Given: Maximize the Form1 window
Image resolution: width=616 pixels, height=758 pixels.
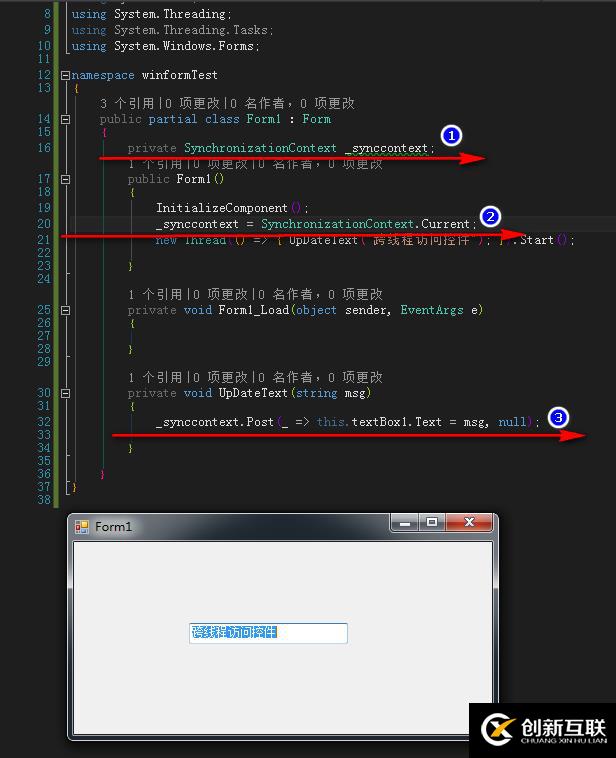Looking at the screenshot, I should (x=432, y=523).
